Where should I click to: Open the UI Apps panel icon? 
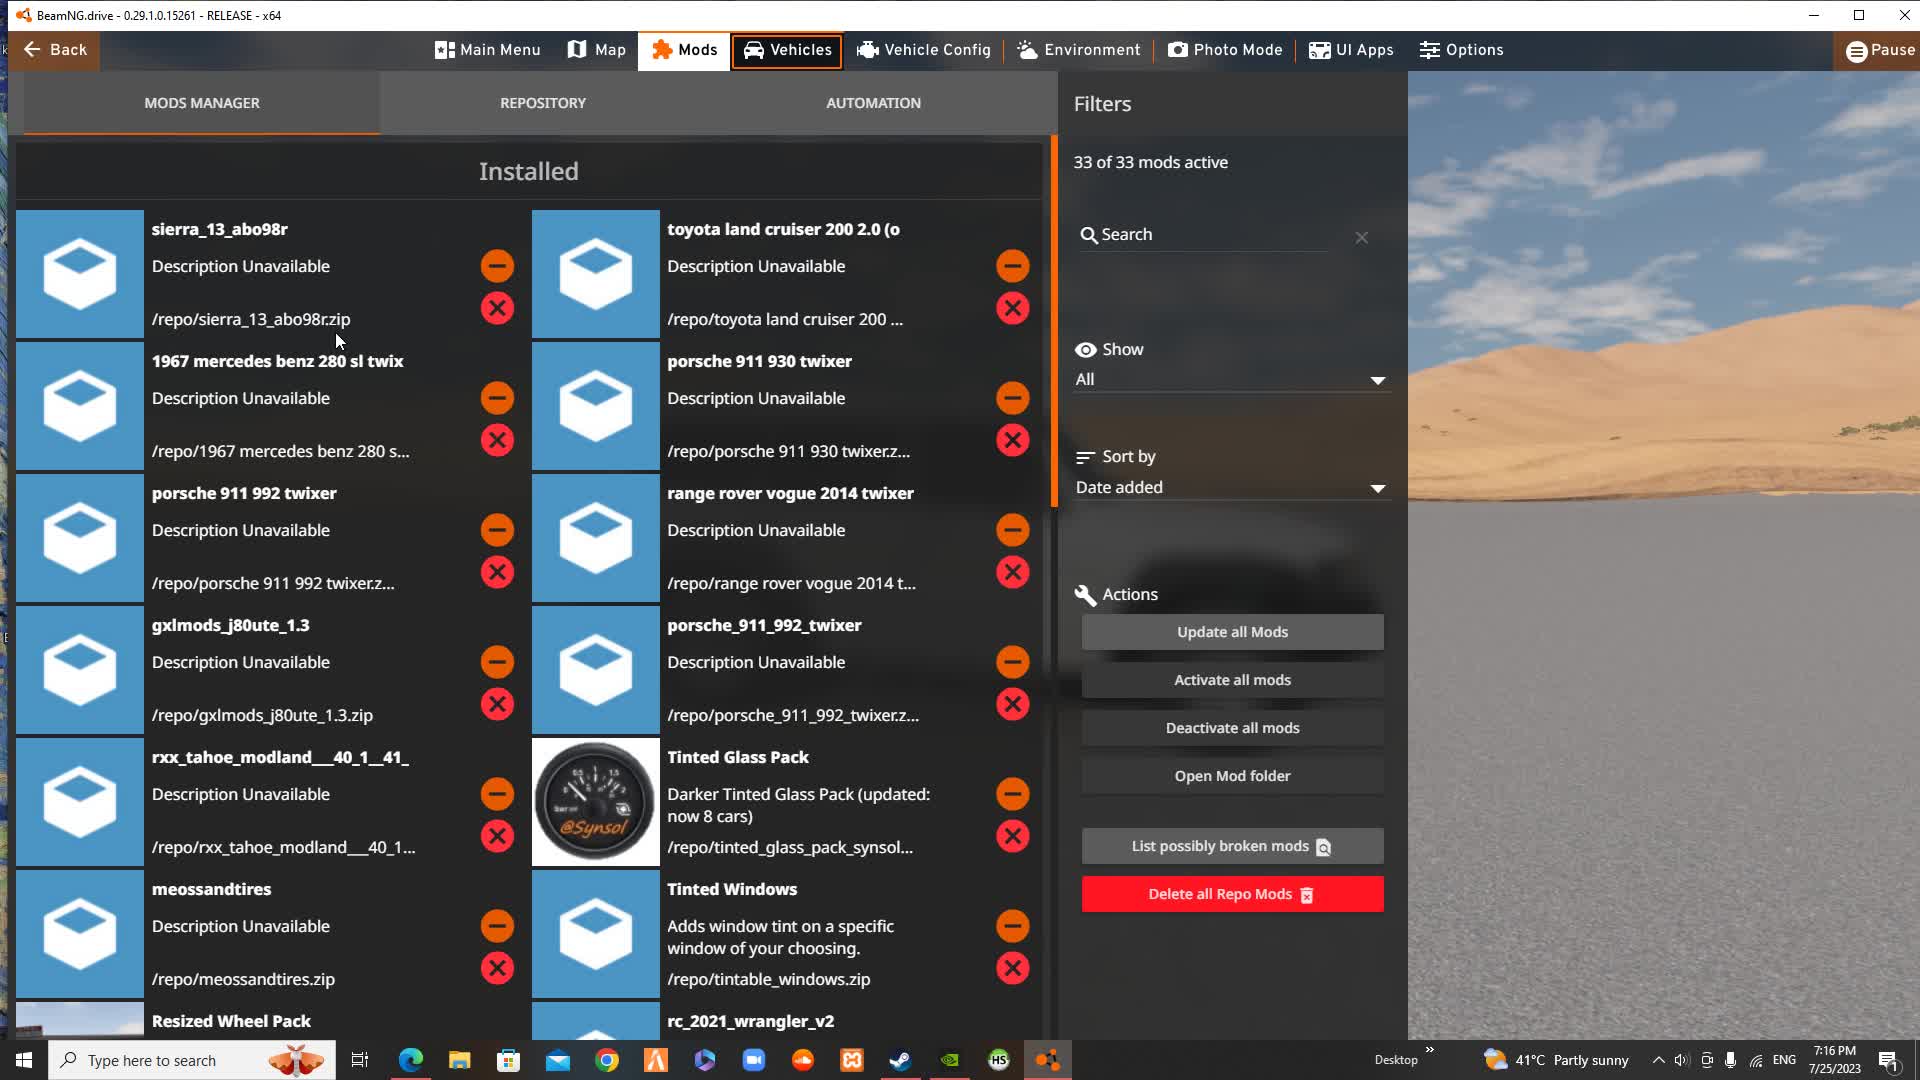[1318, 50]
